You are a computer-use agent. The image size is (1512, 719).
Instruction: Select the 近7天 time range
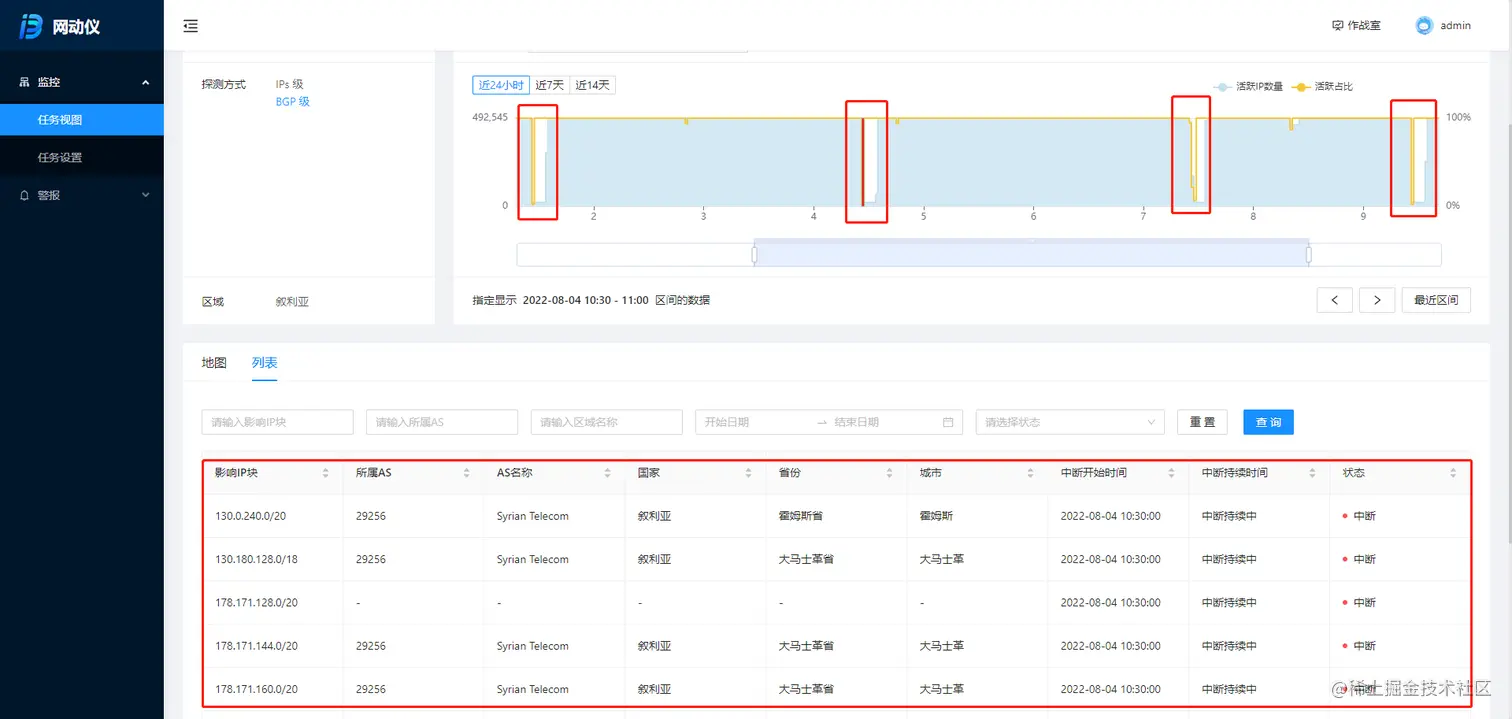click(x=549, y=85)
